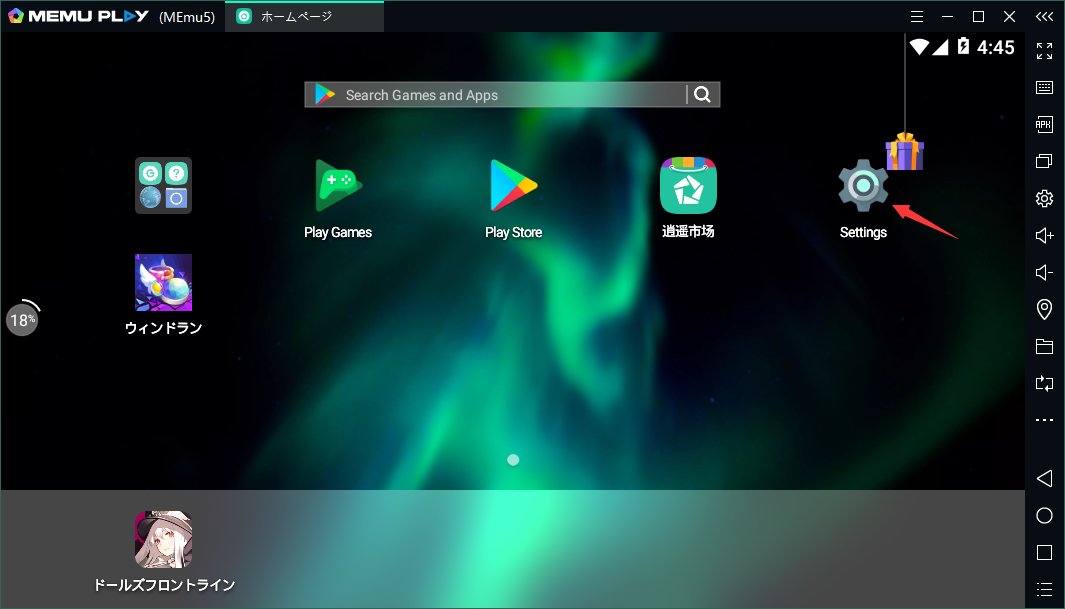Toggle fullscreen mode in the sidebar

[1044, 50]
